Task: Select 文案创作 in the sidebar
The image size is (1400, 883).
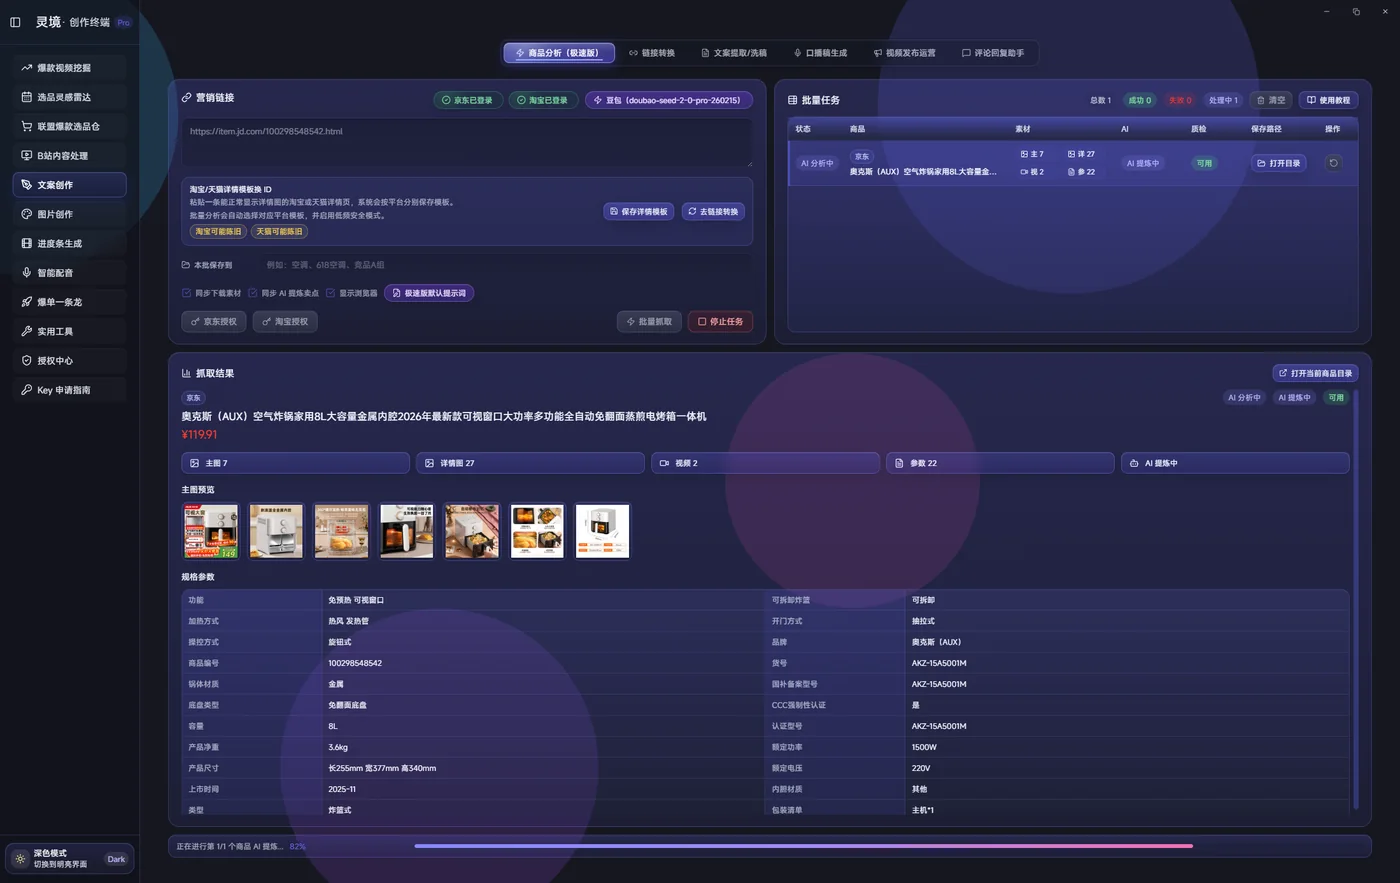Action: pyautogui.click(x=69, y=185)
